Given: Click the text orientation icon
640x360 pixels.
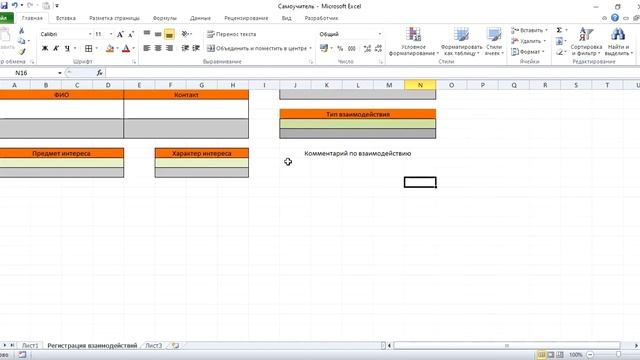Looking at the screenshot, I should (185, 34).
